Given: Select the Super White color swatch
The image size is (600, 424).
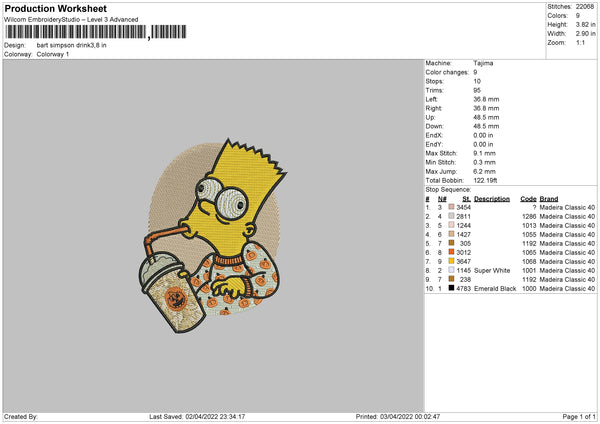Looking at the screenshot, I should pyautogui.click(x=452, y=270).
